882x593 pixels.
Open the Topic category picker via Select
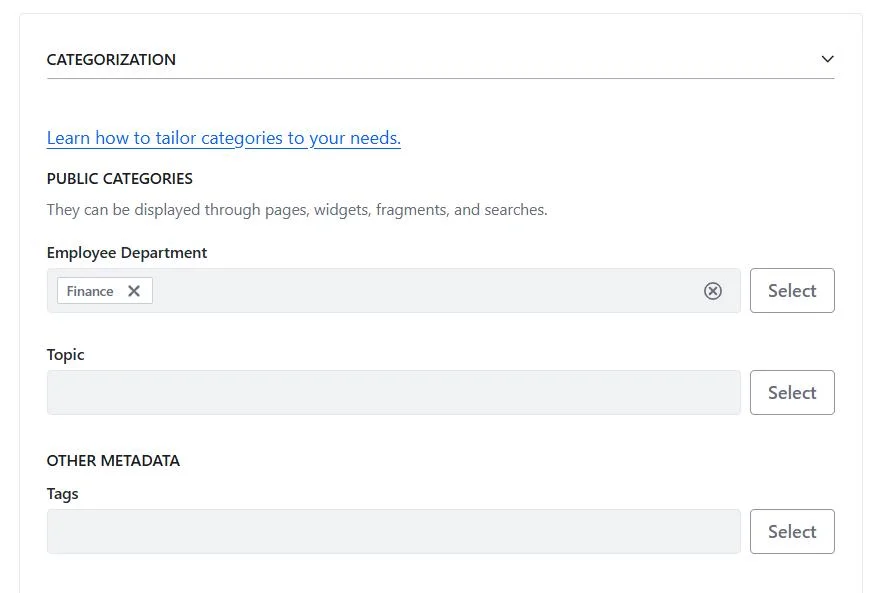click(792, 392)
